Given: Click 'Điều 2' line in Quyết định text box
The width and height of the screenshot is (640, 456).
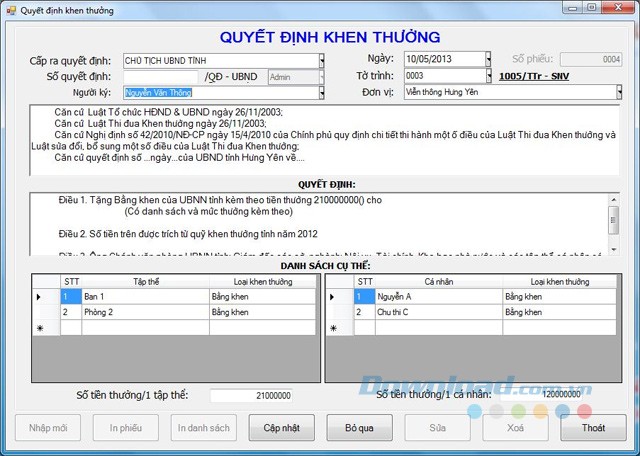Looking at the screenshot, I should point(188,234).
